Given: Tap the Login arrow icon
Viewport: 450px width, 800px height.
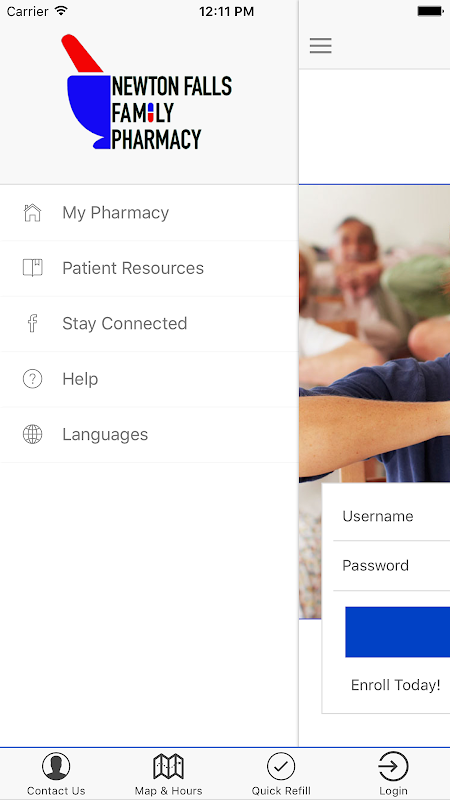Looking at the screenshot, I should pos(393,766).
